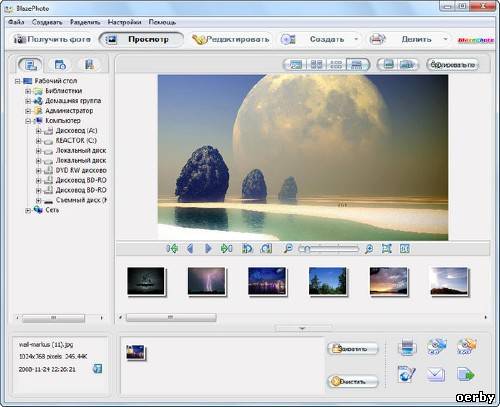Open the Создать dropdown arrow in main toolbar

[356, 39]
